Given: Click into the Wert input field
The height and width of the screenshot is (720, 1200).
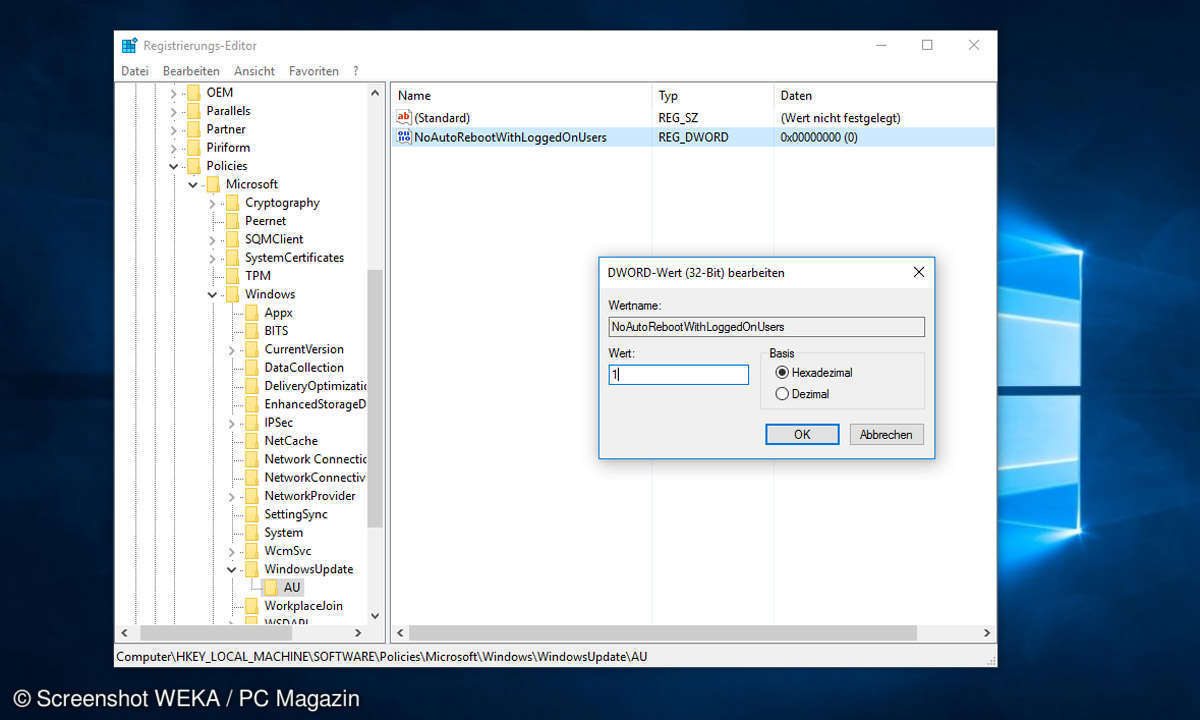Looking at the screenshot, I should click(x=679, y=374).
